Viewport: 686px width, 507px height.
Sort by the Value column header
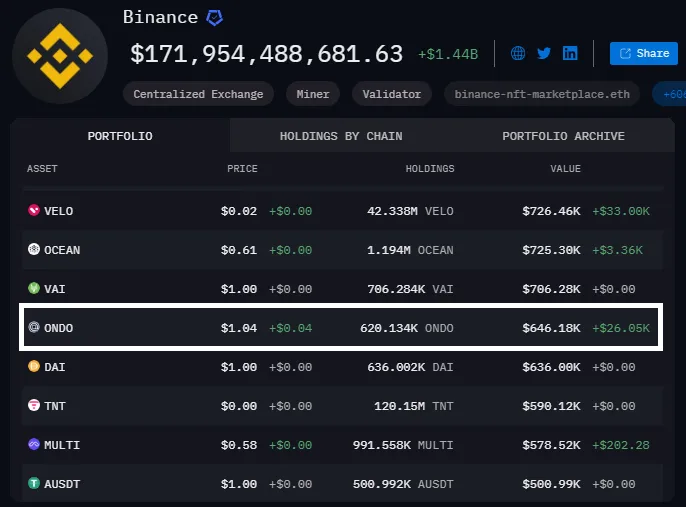[x=565, y=168]
